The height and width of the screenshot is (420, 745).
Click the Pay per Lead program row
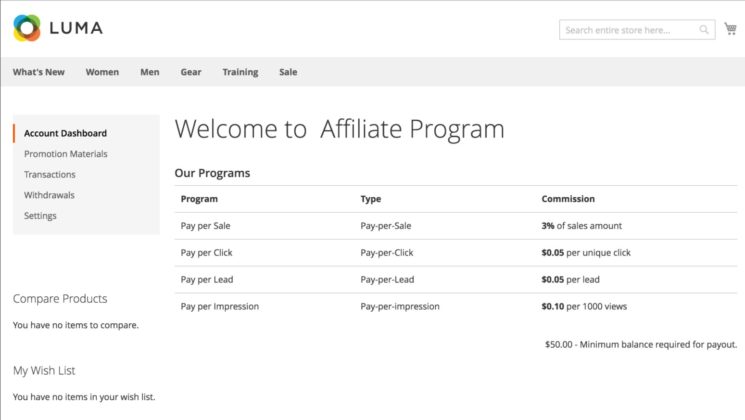(x=207, y=280)
